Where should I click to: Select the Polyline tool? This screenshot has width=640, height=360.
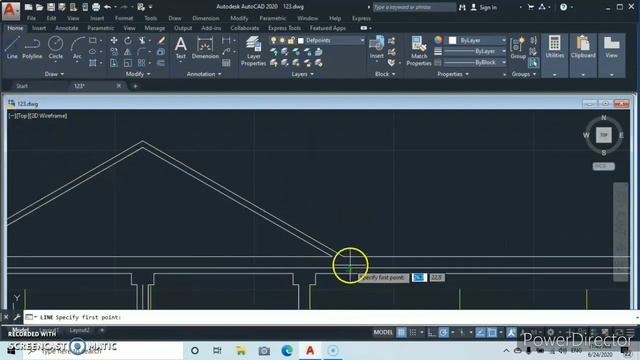[x=32, y=48]
